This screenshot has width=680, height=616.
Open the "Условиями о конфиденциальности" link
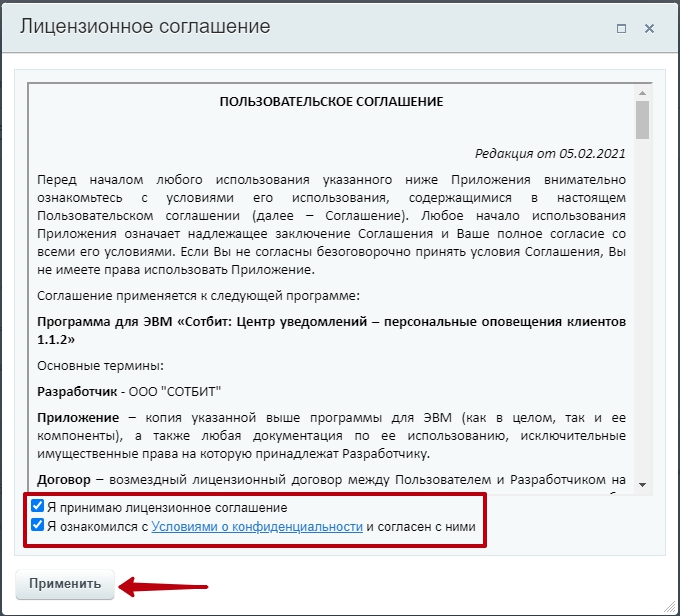pos(257,527)
